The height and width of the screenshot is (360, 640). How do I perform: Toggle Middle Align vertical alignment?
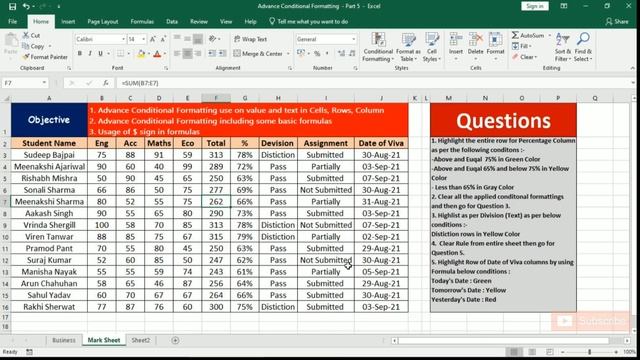[x=187, y=39]
